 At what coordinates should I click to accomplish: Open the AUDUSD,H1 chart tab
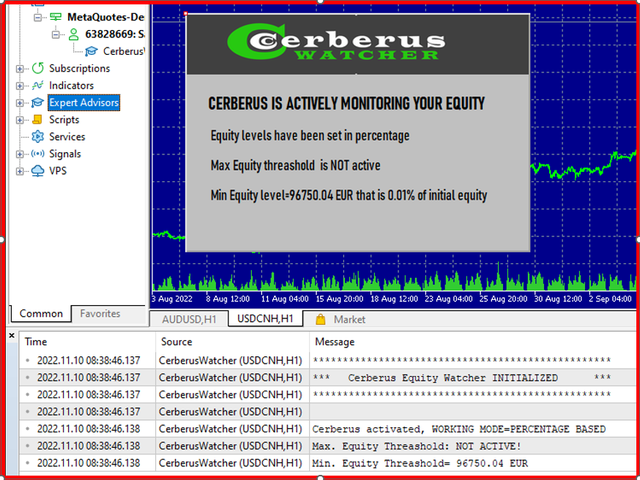click(x=189, y=319)
